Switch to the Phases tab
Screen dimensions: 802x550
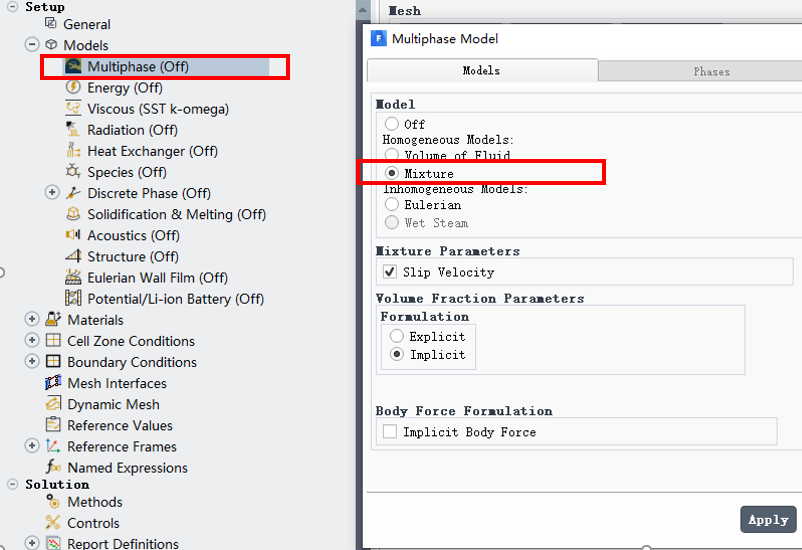(701, 72)
